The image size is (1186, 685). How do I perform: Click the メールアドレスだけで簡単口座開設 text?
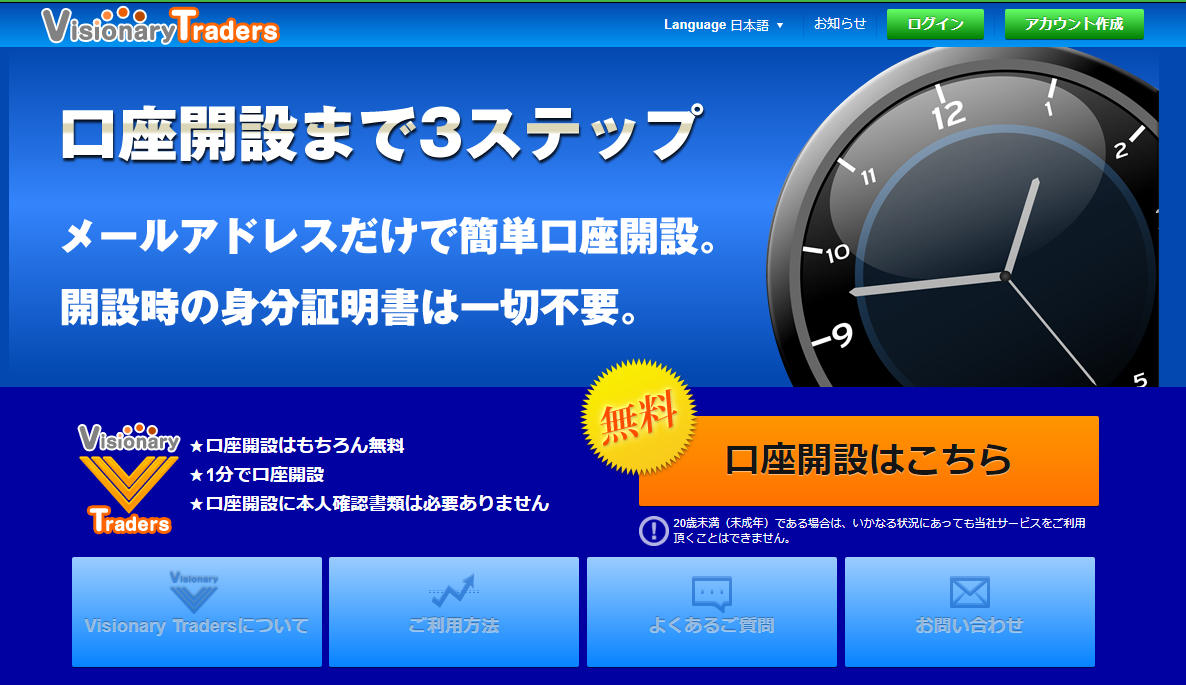click(x=388, y=236)
